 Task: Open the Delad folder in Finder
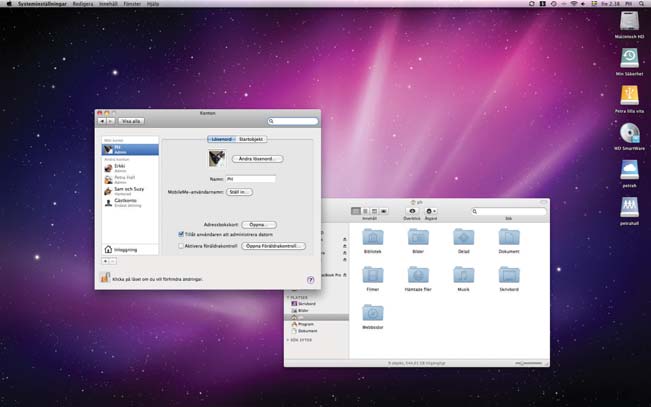tap(463, 237)
